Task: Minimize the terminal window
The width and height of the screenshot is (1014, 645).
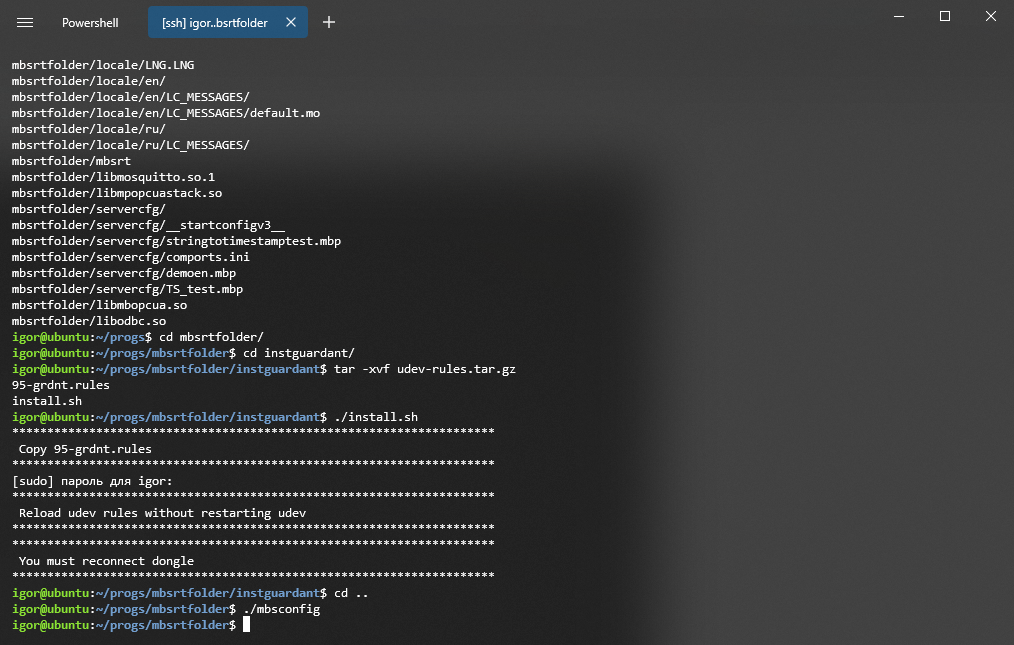Action: coord(898,16)
